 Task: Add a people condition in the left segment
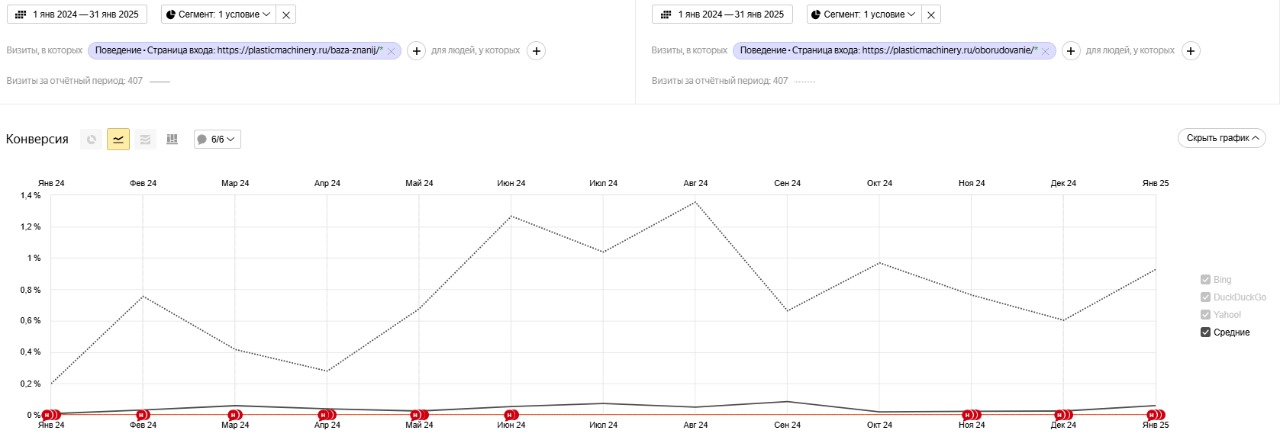click(x=536, y=50)
